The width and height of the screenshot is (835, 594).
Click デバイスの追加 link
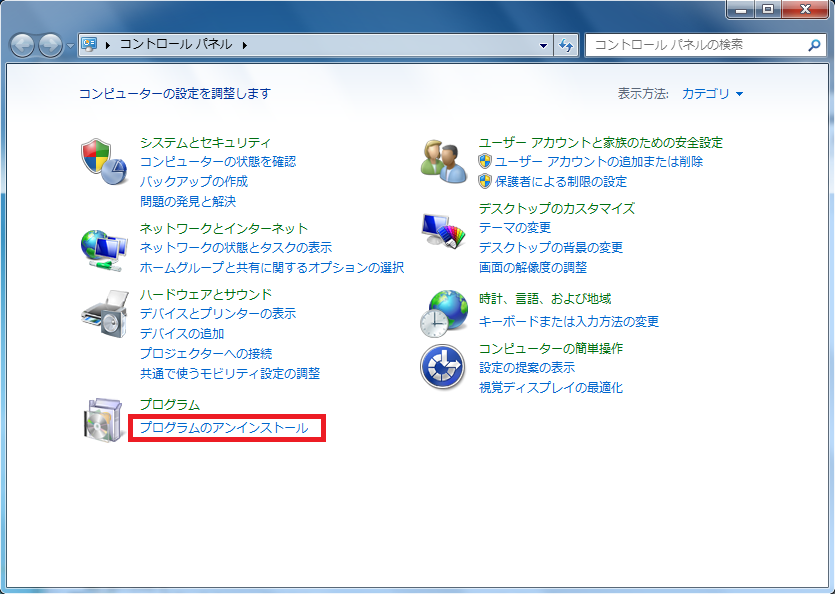[x=182, y=333]
